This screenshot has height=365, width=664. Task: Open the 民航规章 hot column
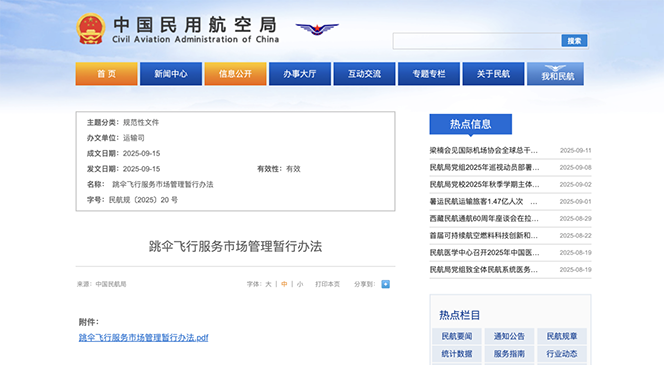click(x=562, y=336)
